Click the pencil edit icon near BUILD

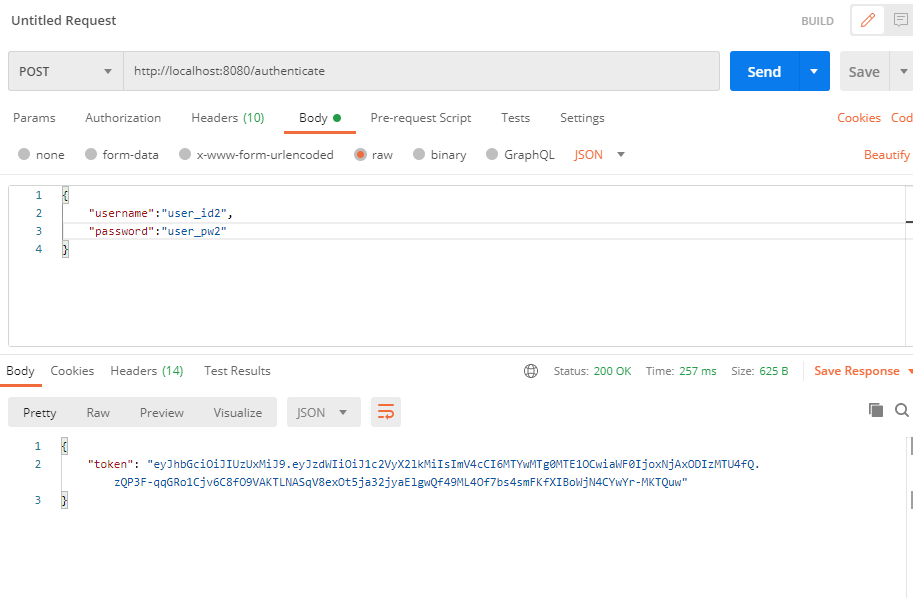(868, 20)
